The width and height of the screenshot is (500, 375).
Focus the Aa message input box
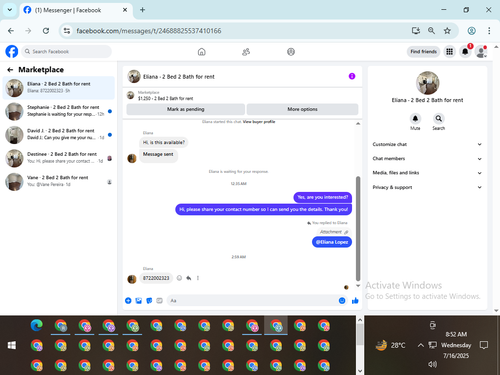(x=257, y=301)
